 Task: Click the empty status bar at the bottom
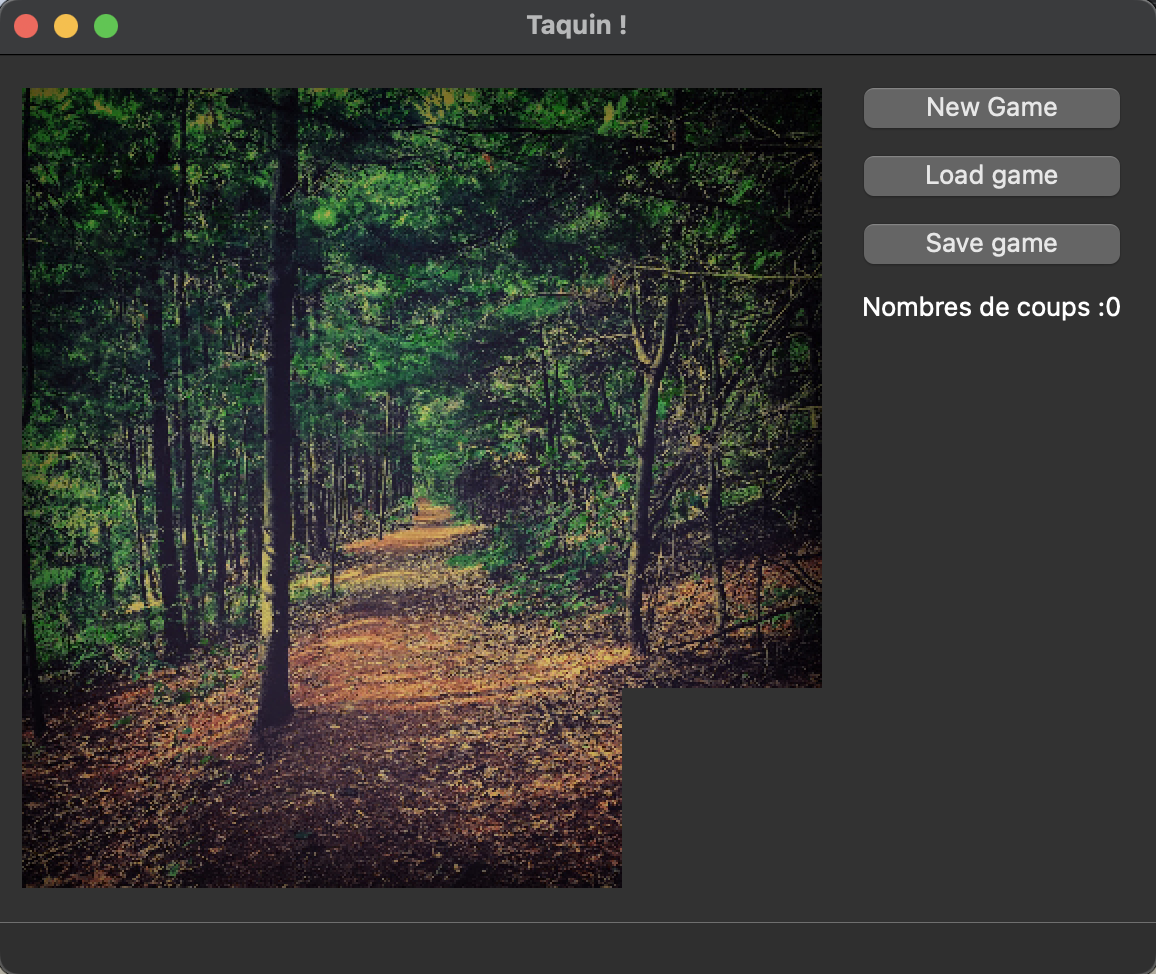(x=578, y=947)
